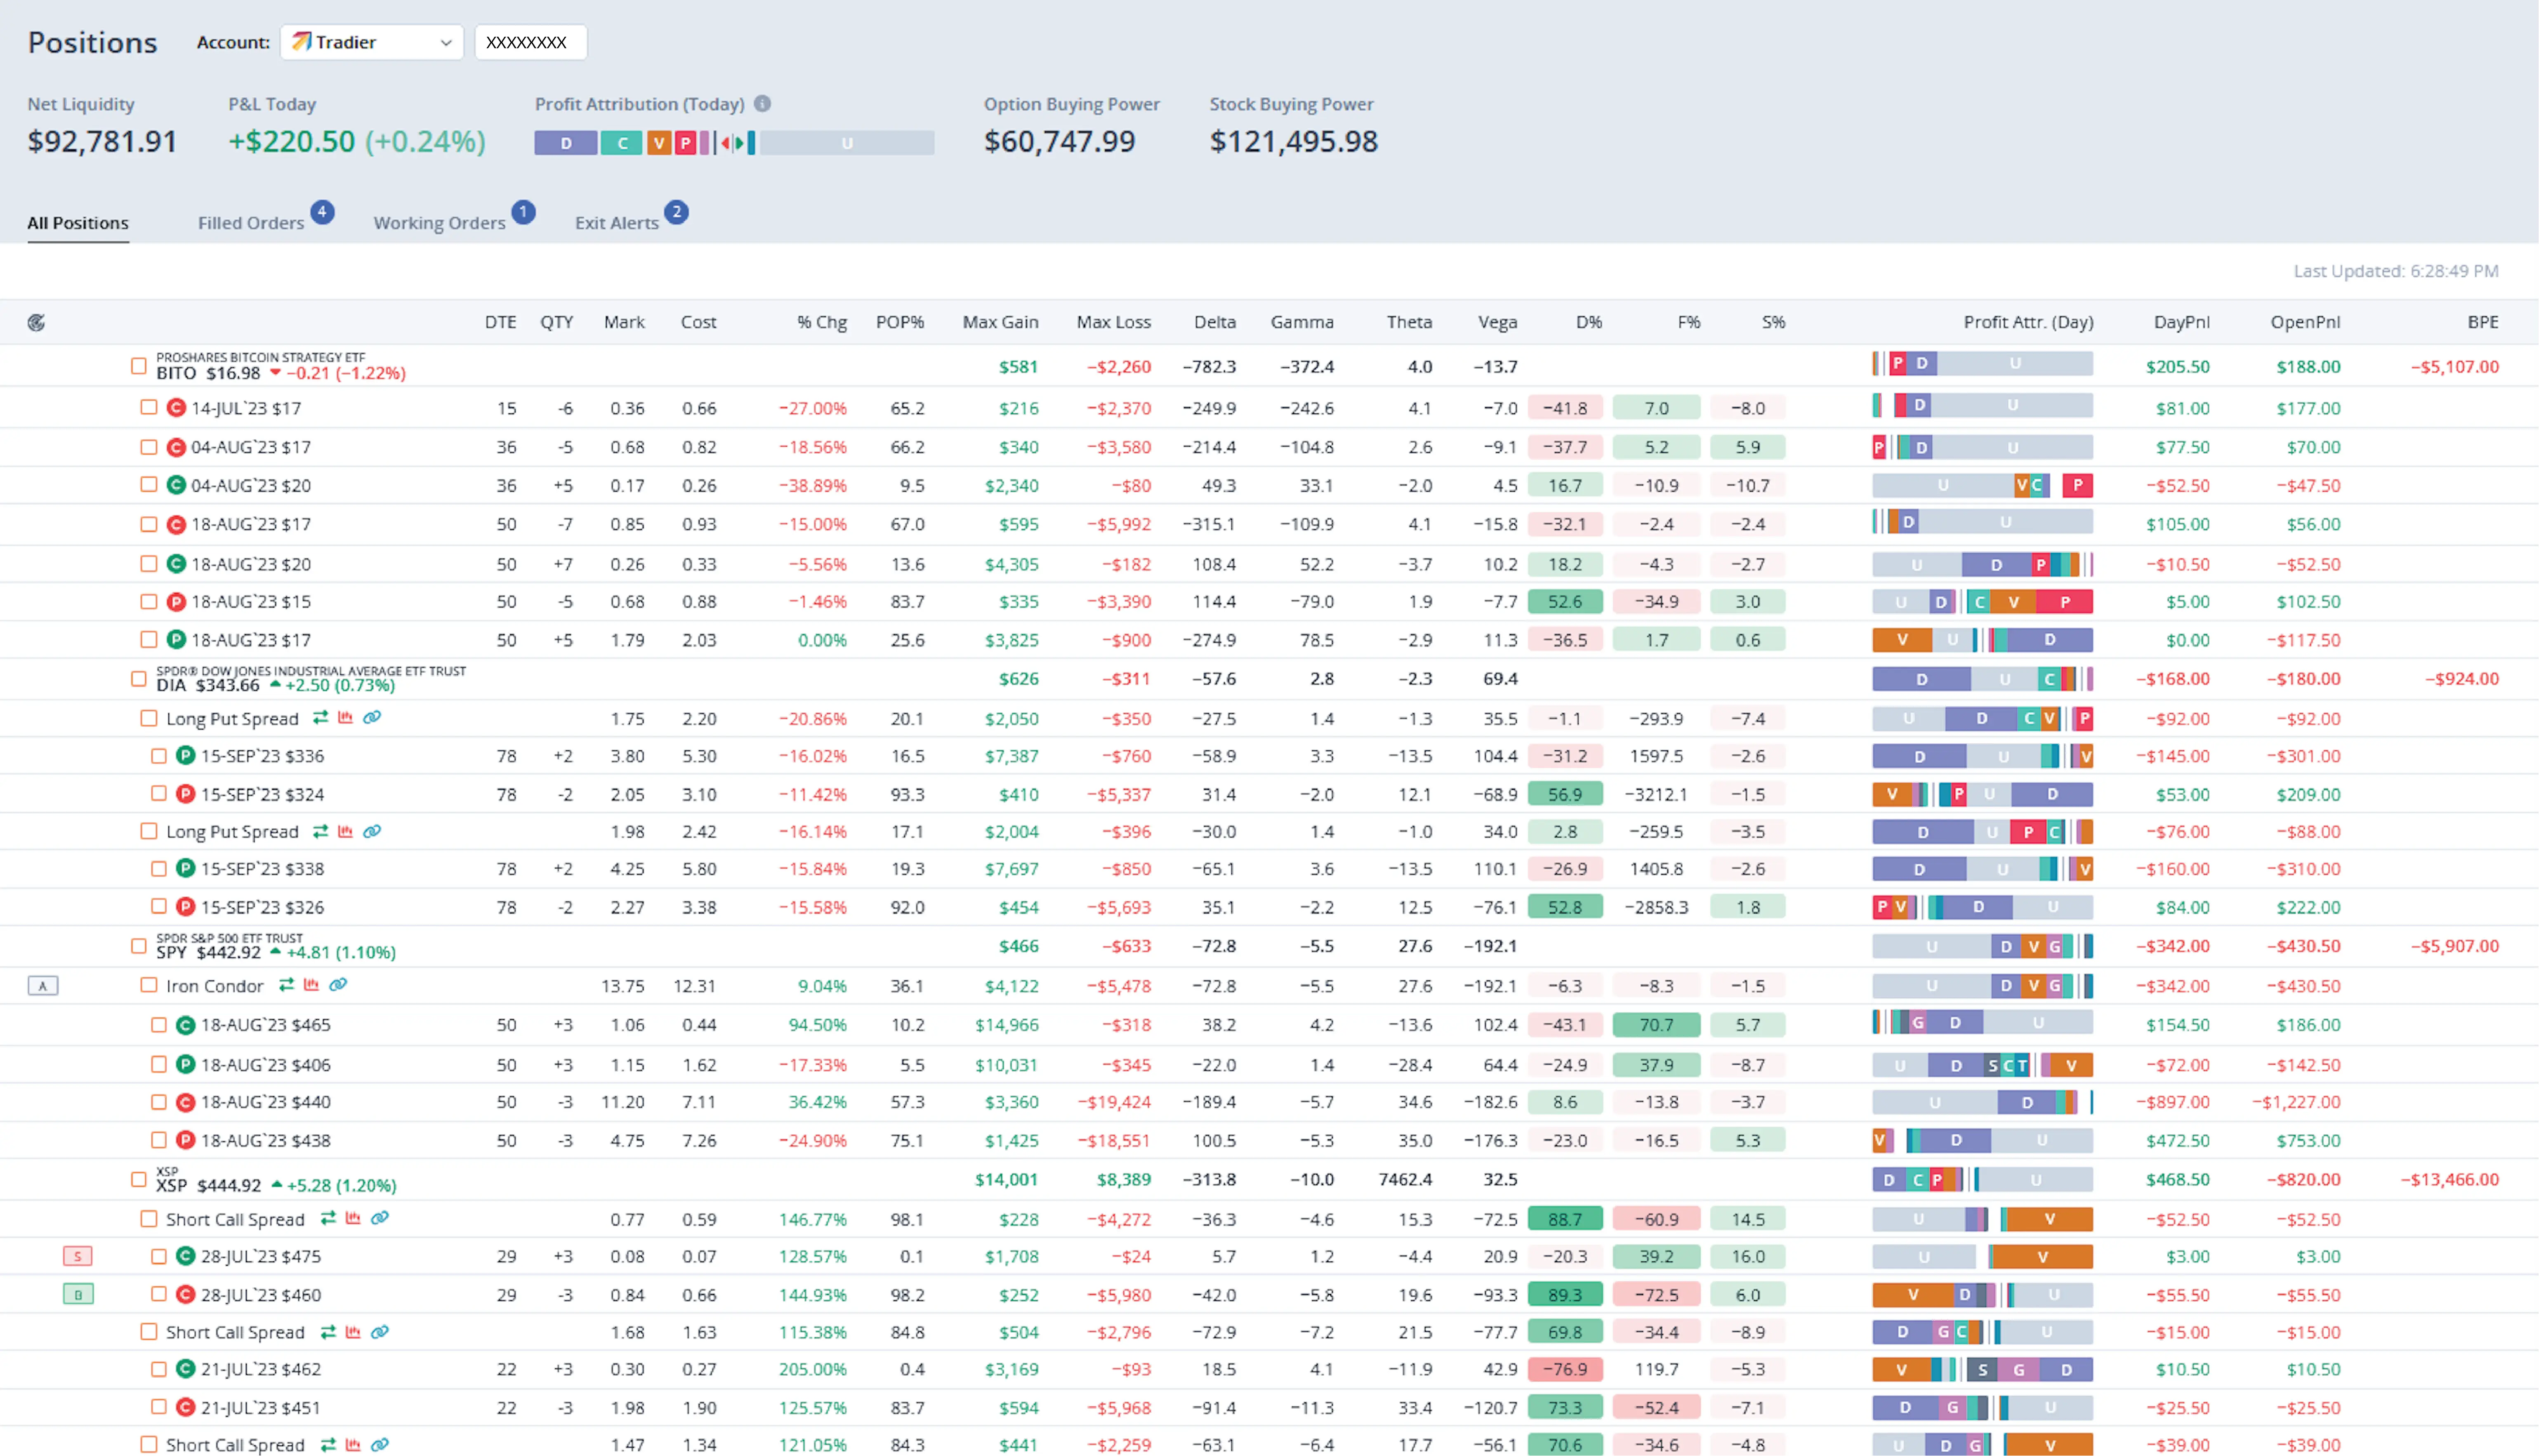The width and height of the screenshot is (2539, 1456).
Task: Check the XSP group checkbox
Action: click(139, 1180)
